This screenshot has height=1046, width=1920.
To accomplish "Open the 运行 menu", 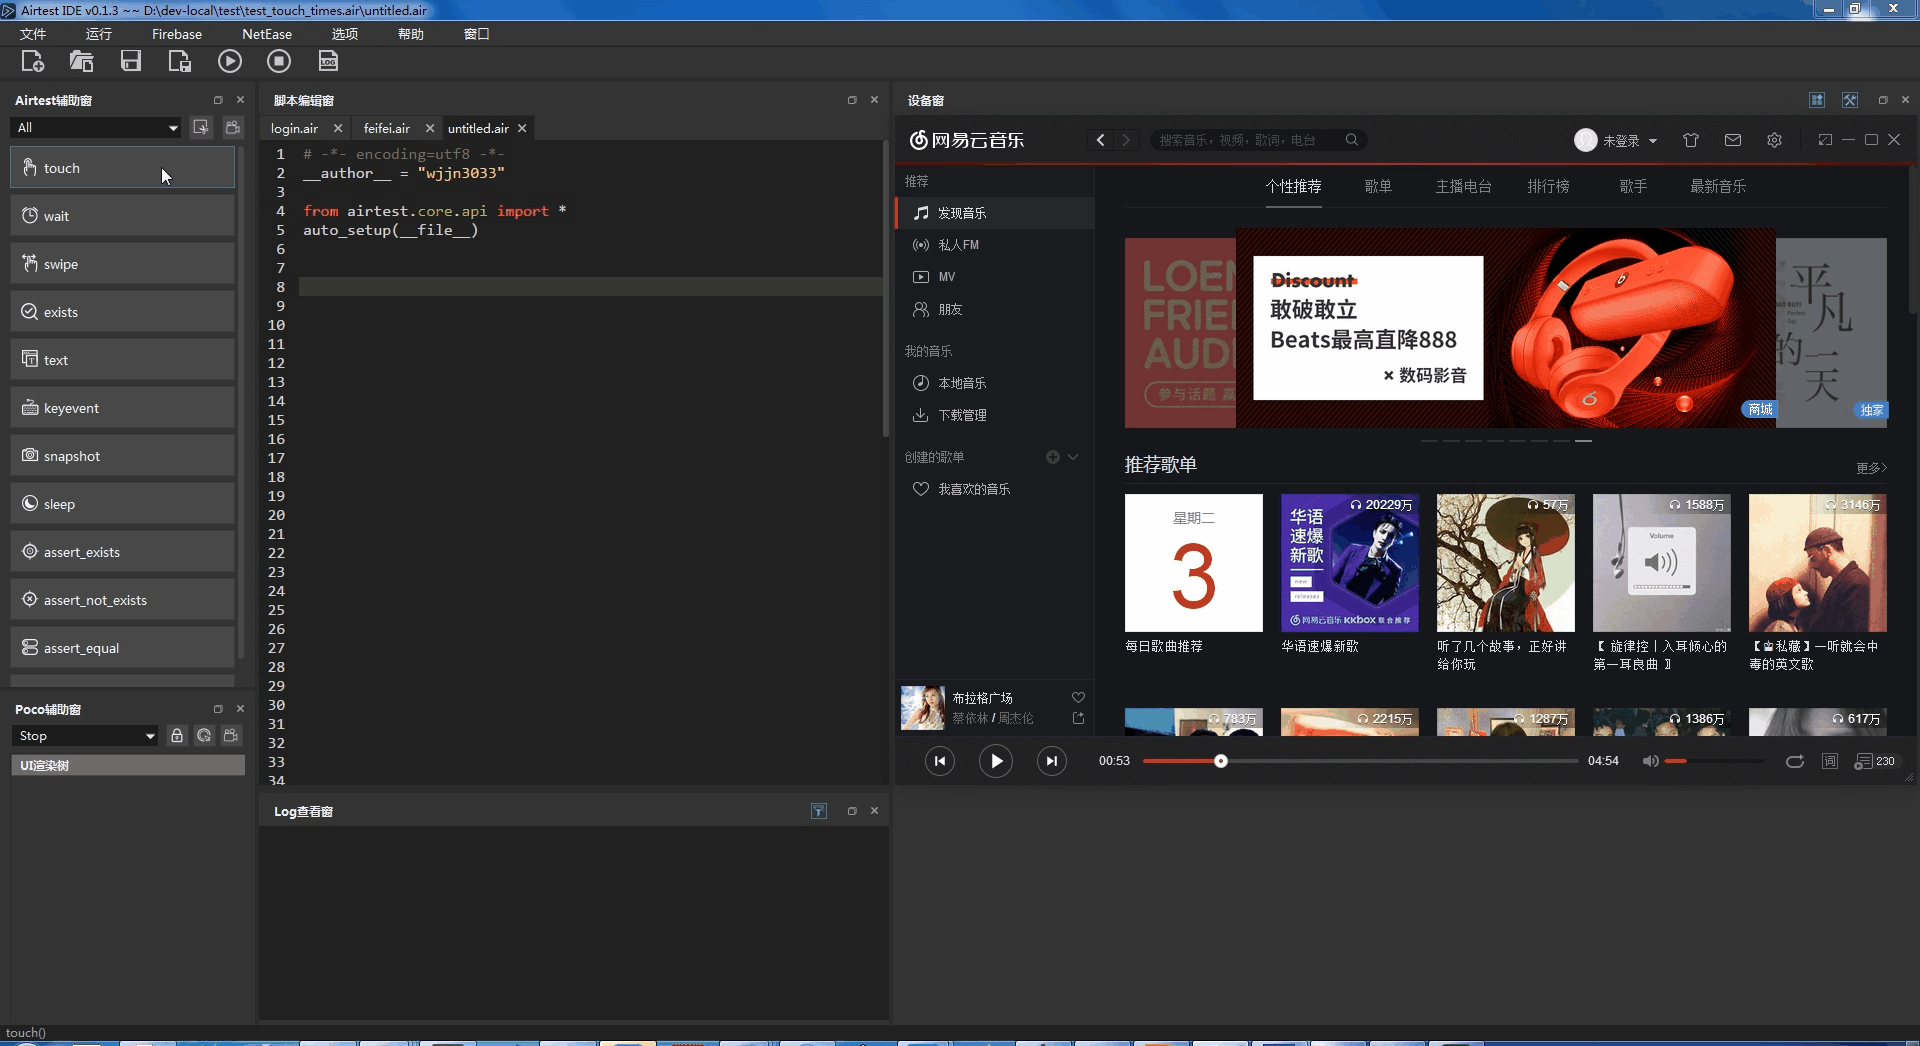I will [99, 34].
